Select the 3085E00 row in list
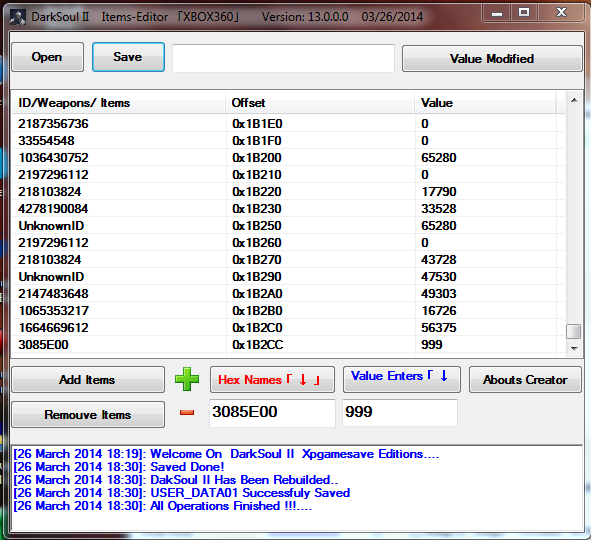Image resolution: width=591 pixels, height=540 pixels. click(288, 344)
